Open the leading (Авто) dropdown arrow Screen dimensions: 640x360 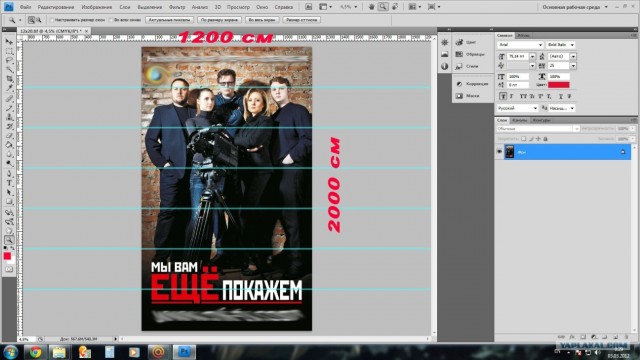[573, 56]
